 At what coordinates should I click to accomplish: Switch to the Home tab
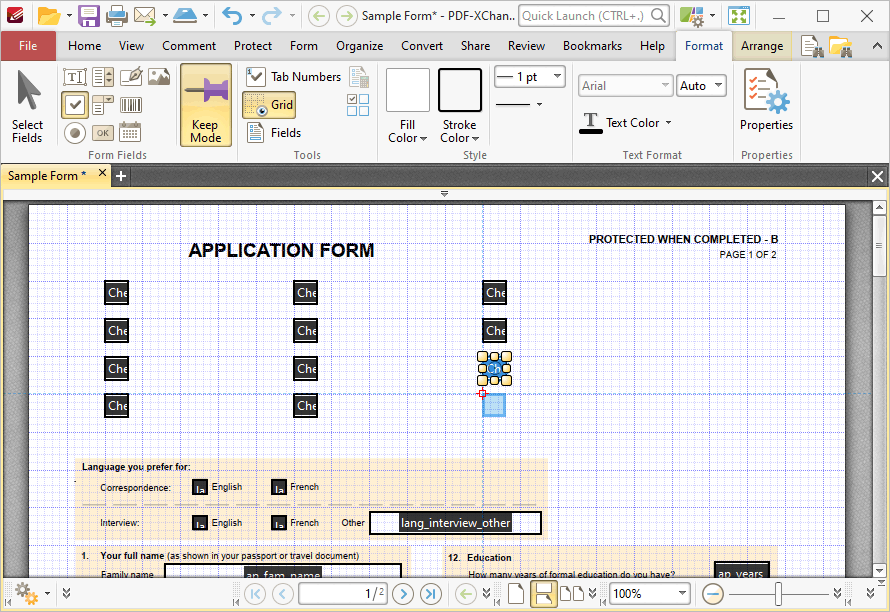[85, 46]
